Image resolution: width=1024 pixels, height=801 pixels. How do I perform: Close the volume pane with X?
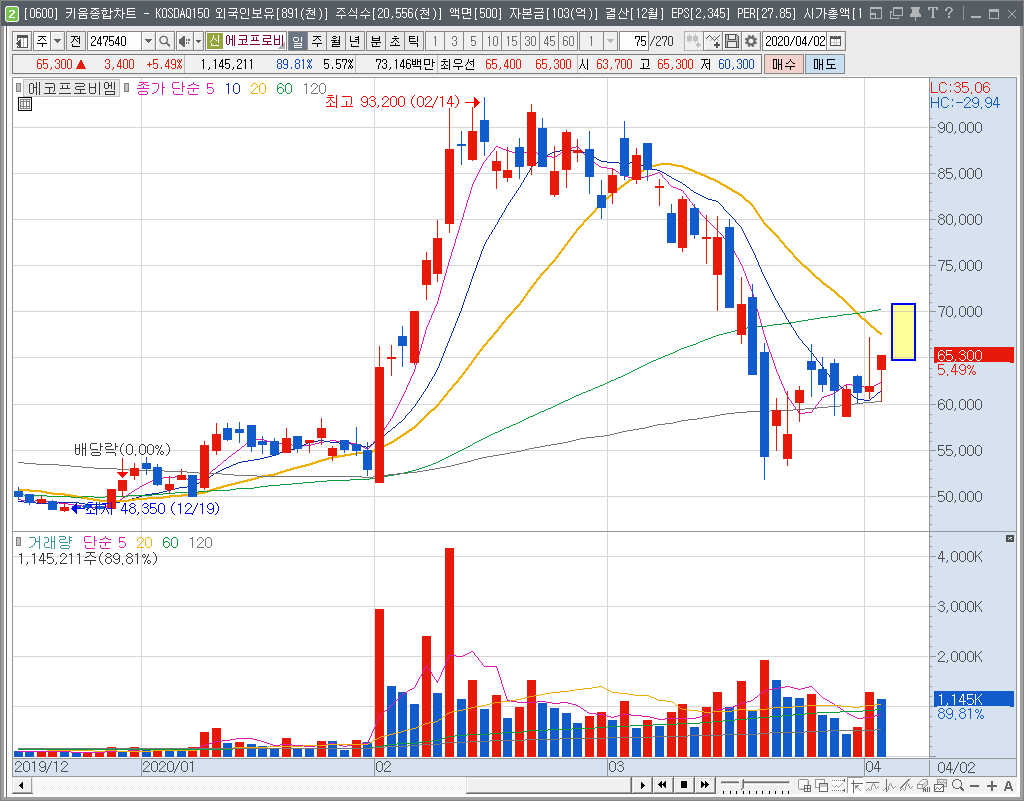[1010, 539]
